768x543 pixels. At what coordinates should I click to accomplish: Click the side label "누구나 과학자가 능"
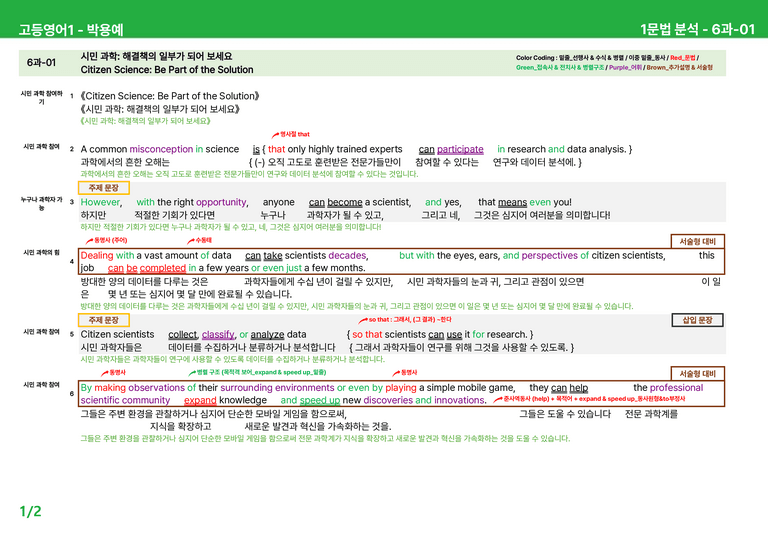click(x=41, y=203)
